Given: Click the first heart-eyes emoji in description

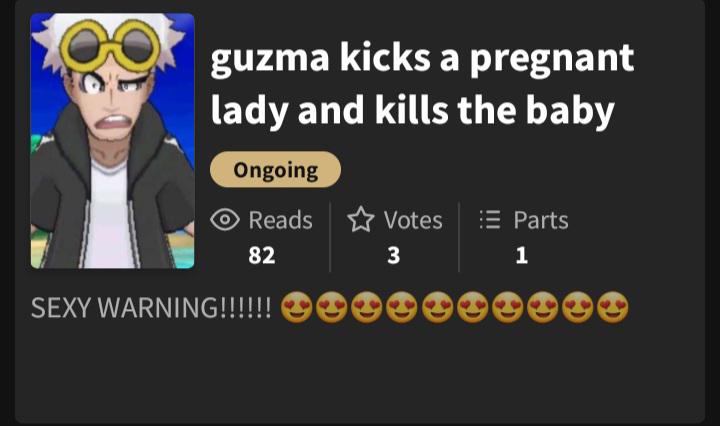Looking at the screenshot, I should (x=297, y=307).
